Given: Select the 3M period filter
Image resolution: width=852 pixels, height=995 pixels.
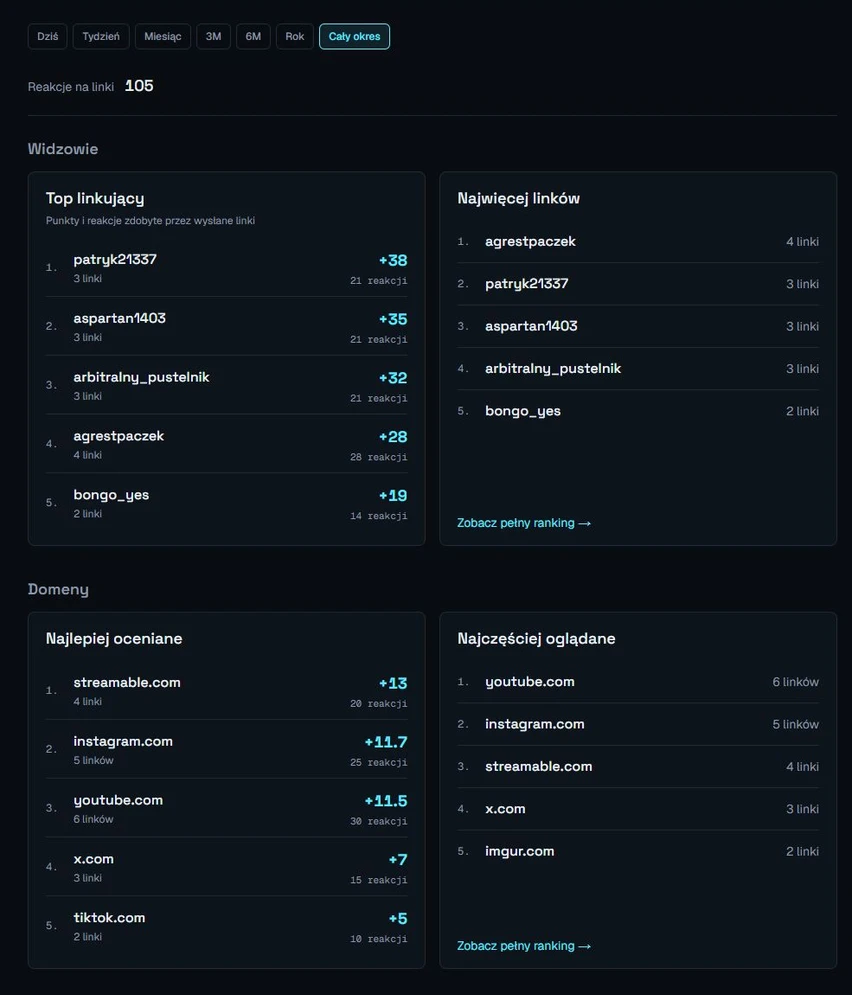Looking at the screenshot, I should (x=213, y=36).
